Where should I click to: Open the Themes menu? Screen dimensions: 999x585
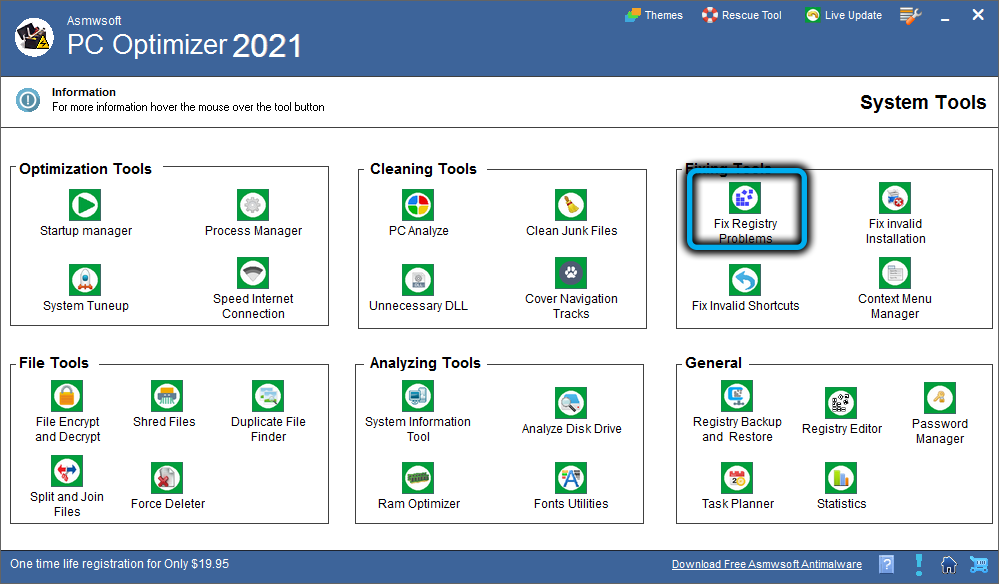point(654,15)
